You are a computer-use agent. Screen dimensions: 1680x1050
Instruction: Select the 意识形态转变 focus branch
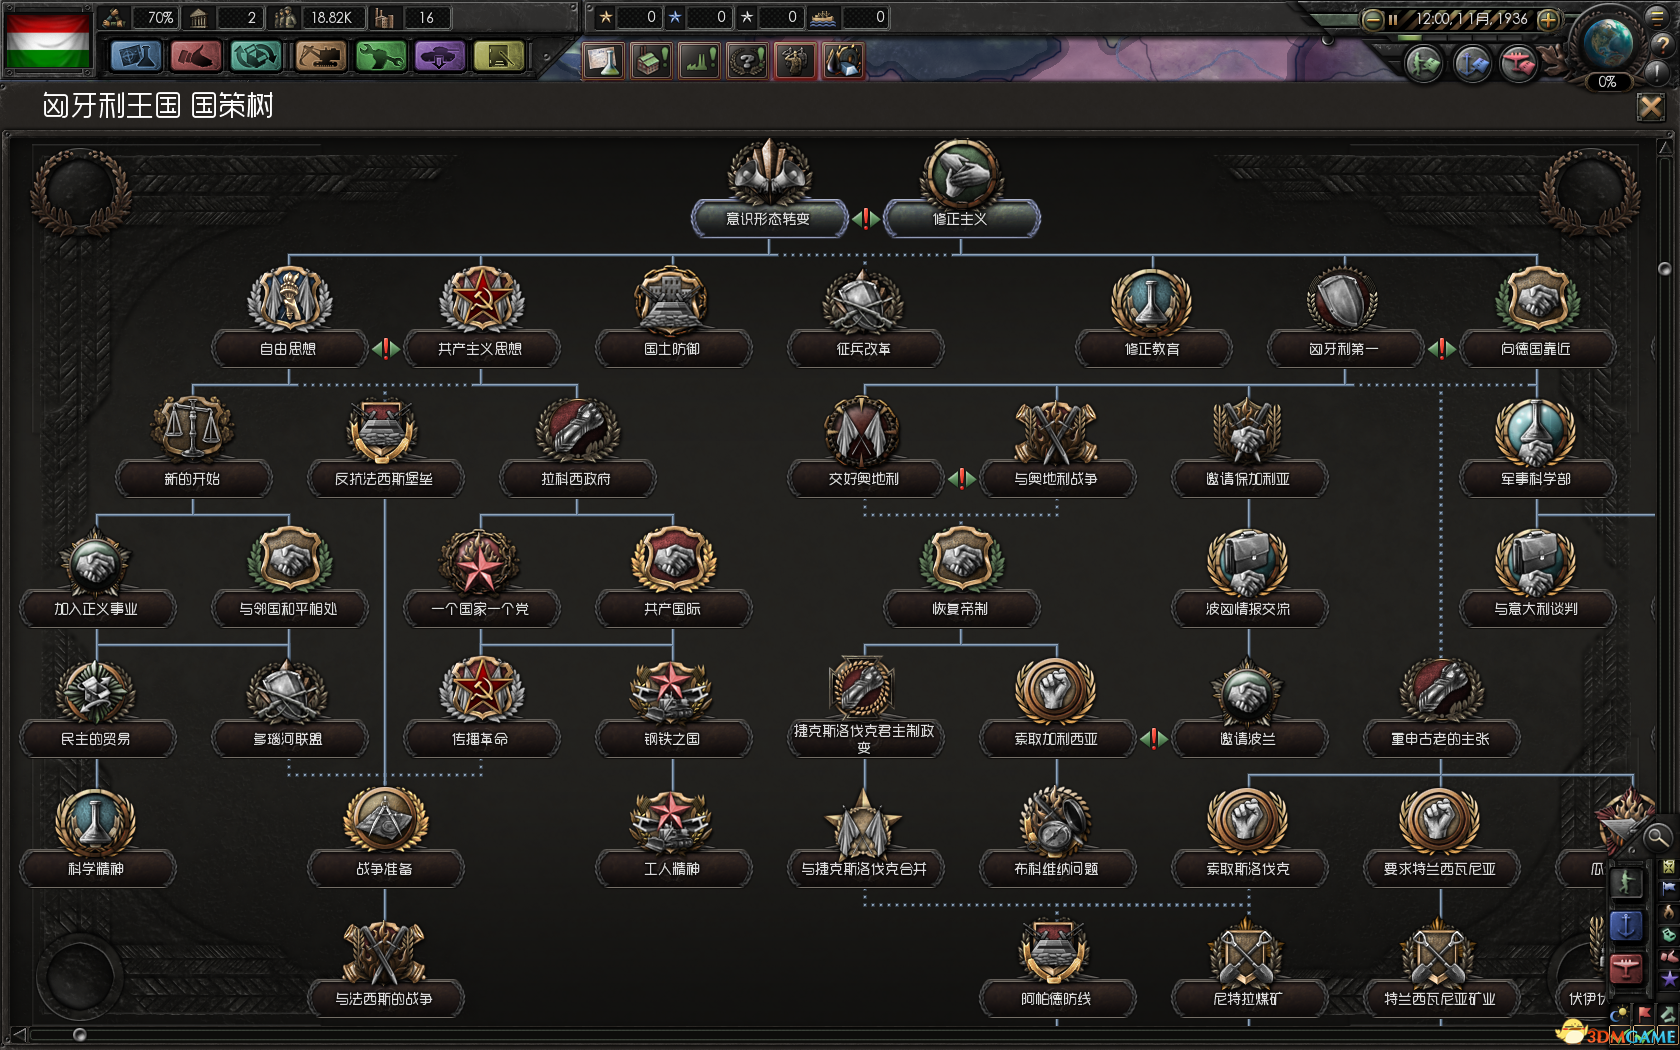coord(768,218)
